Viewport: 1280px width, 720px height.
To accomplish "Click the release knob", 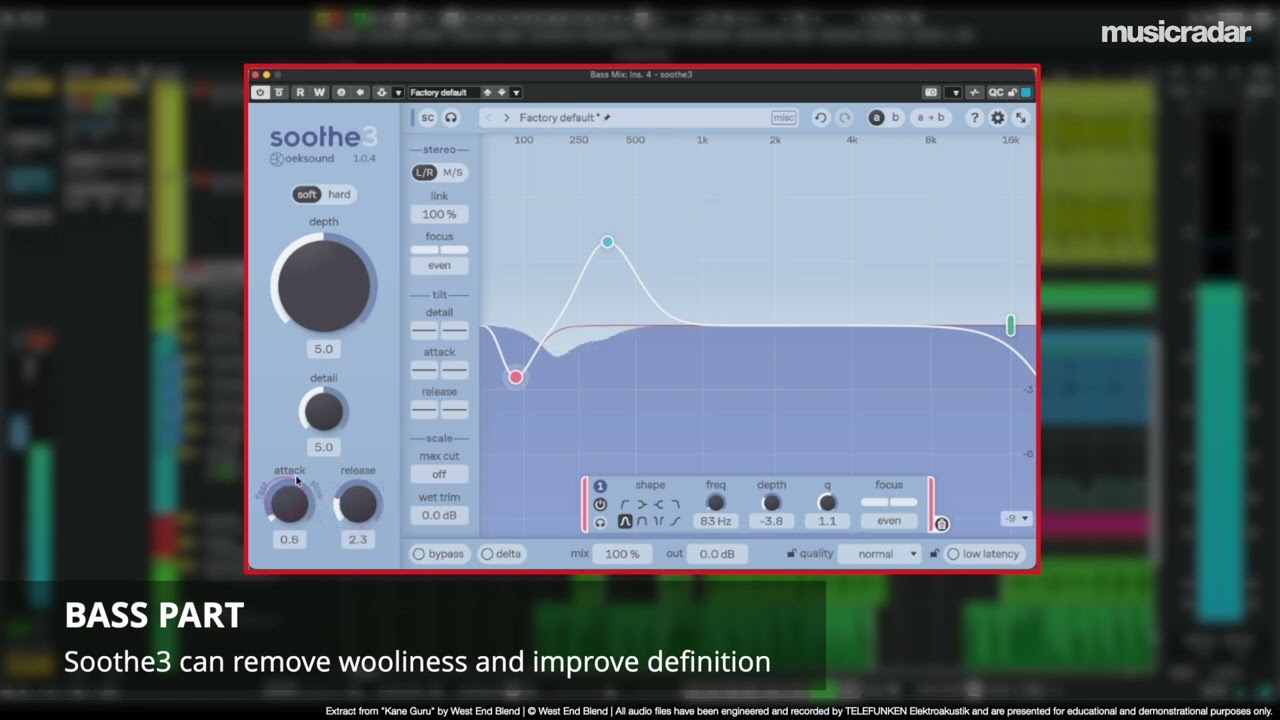I will pyautogui.click(x=357, y=504).
